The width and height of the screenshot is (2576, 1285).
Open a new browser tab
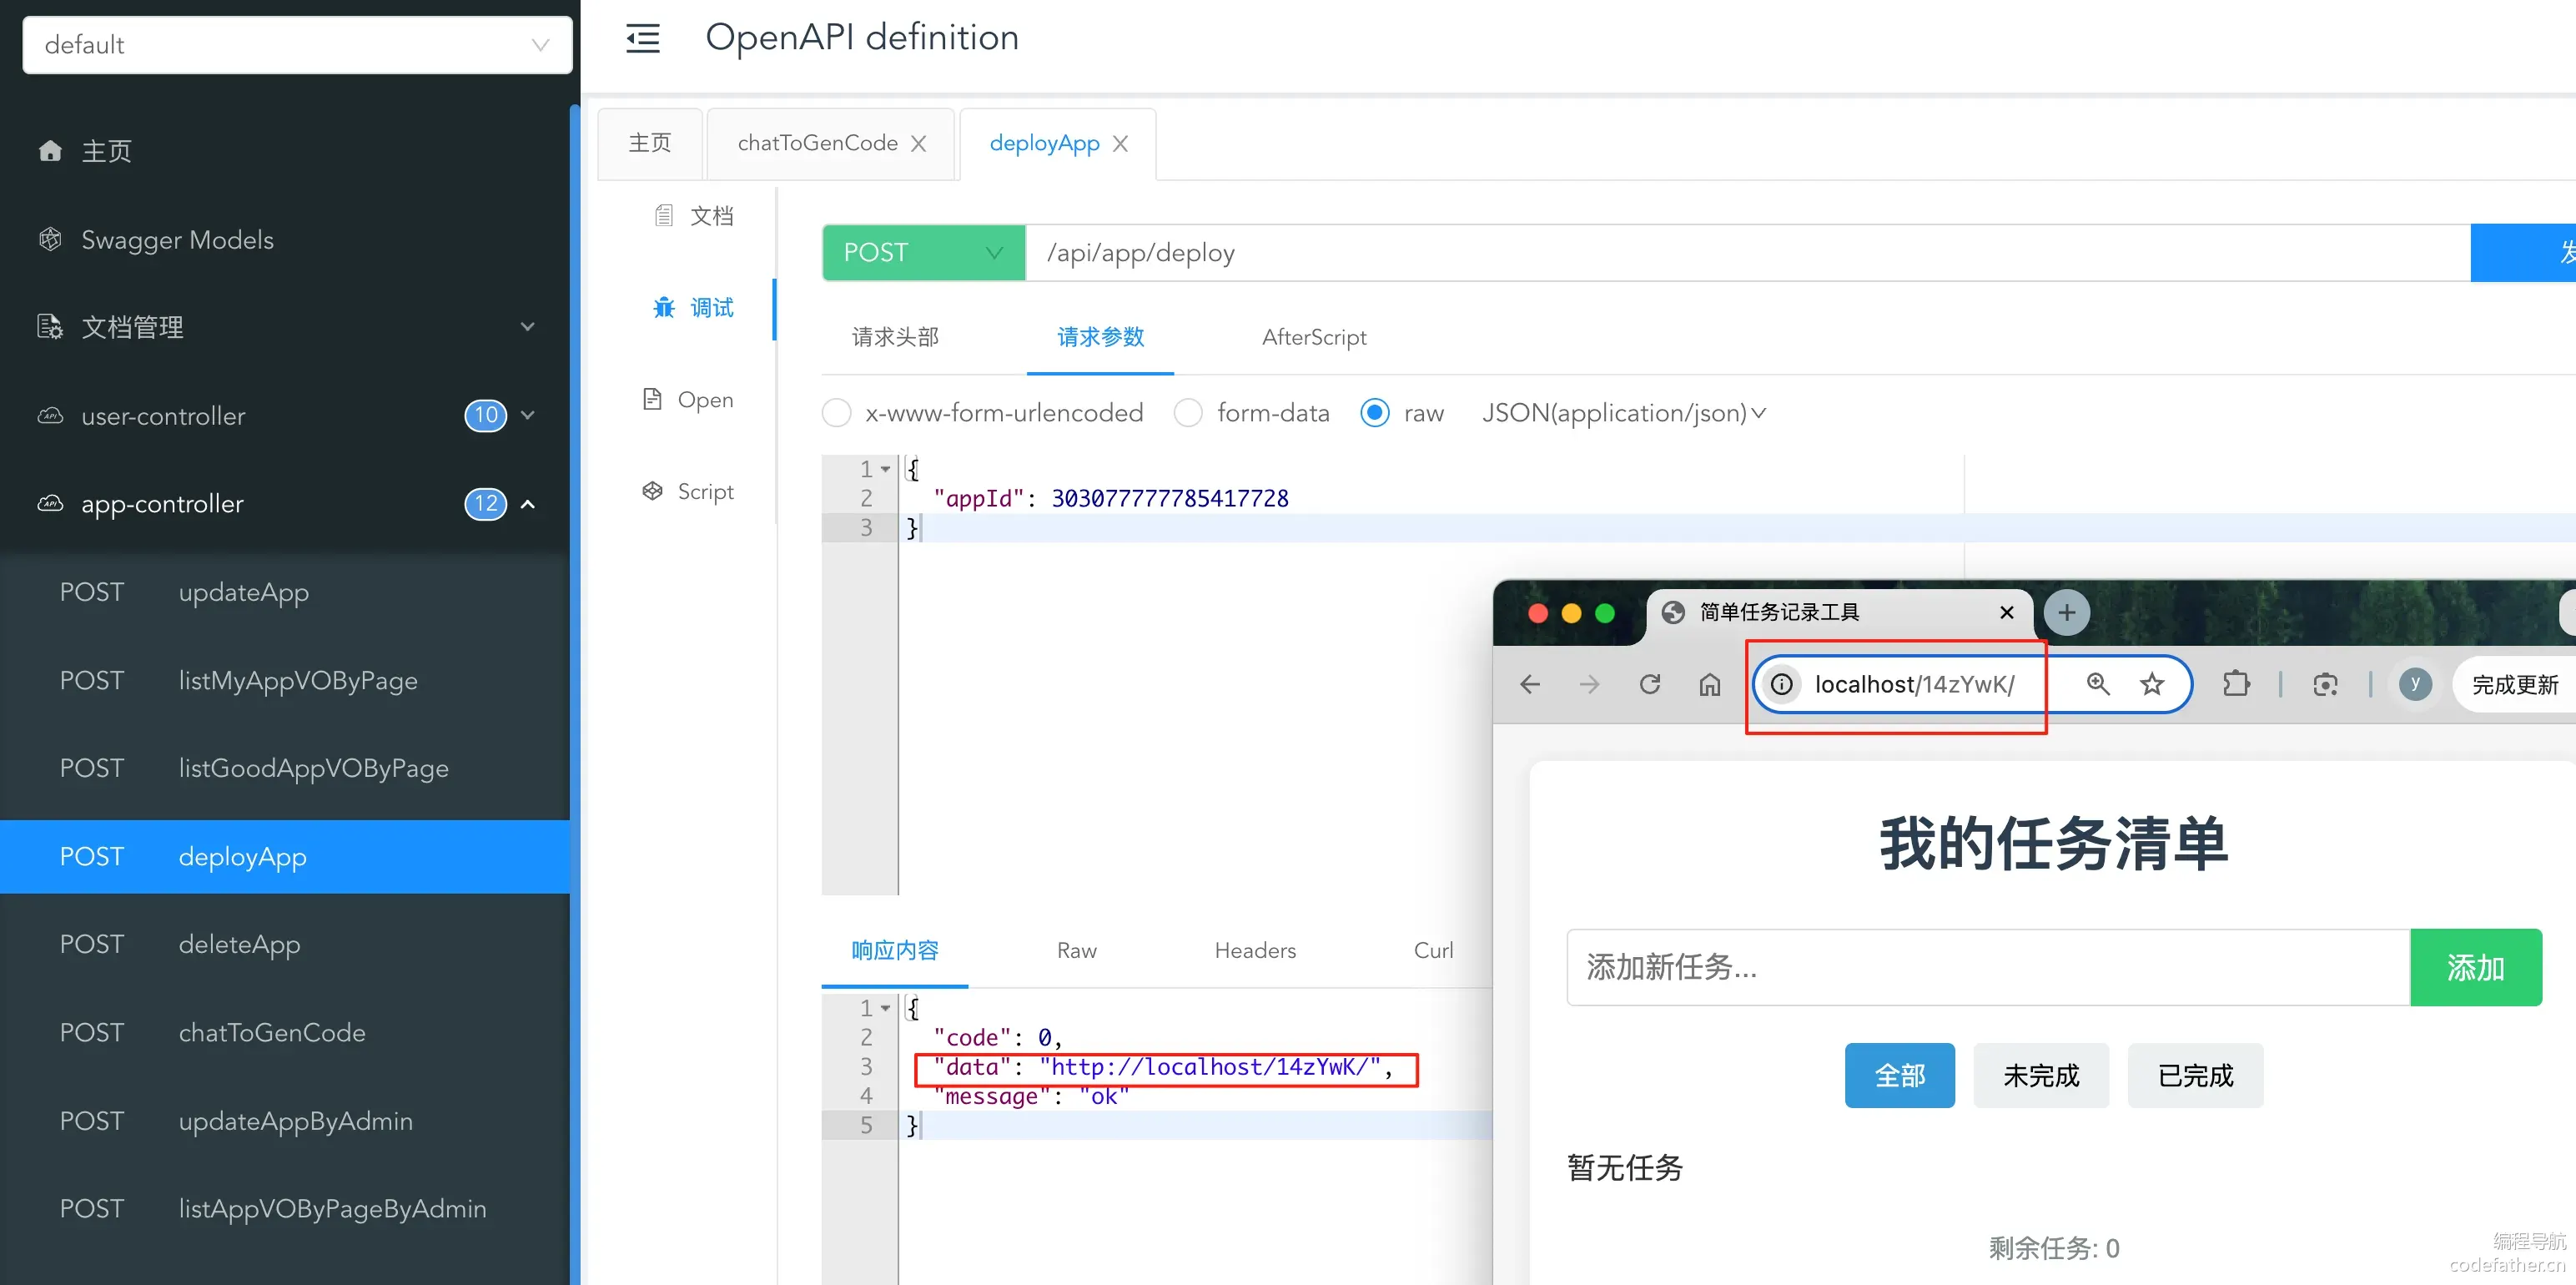coord(2067,612)
